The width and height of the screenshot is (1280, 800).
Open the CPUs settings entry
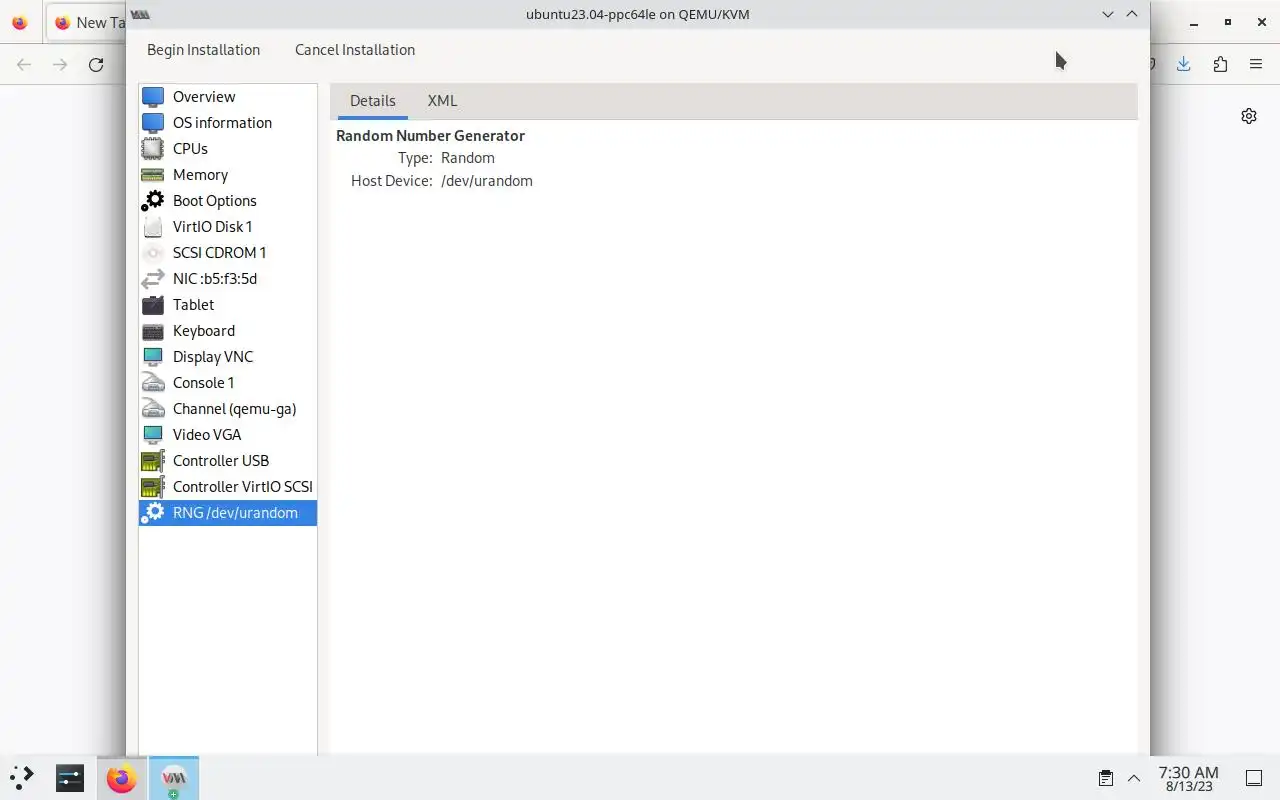[x=228, y=149]
